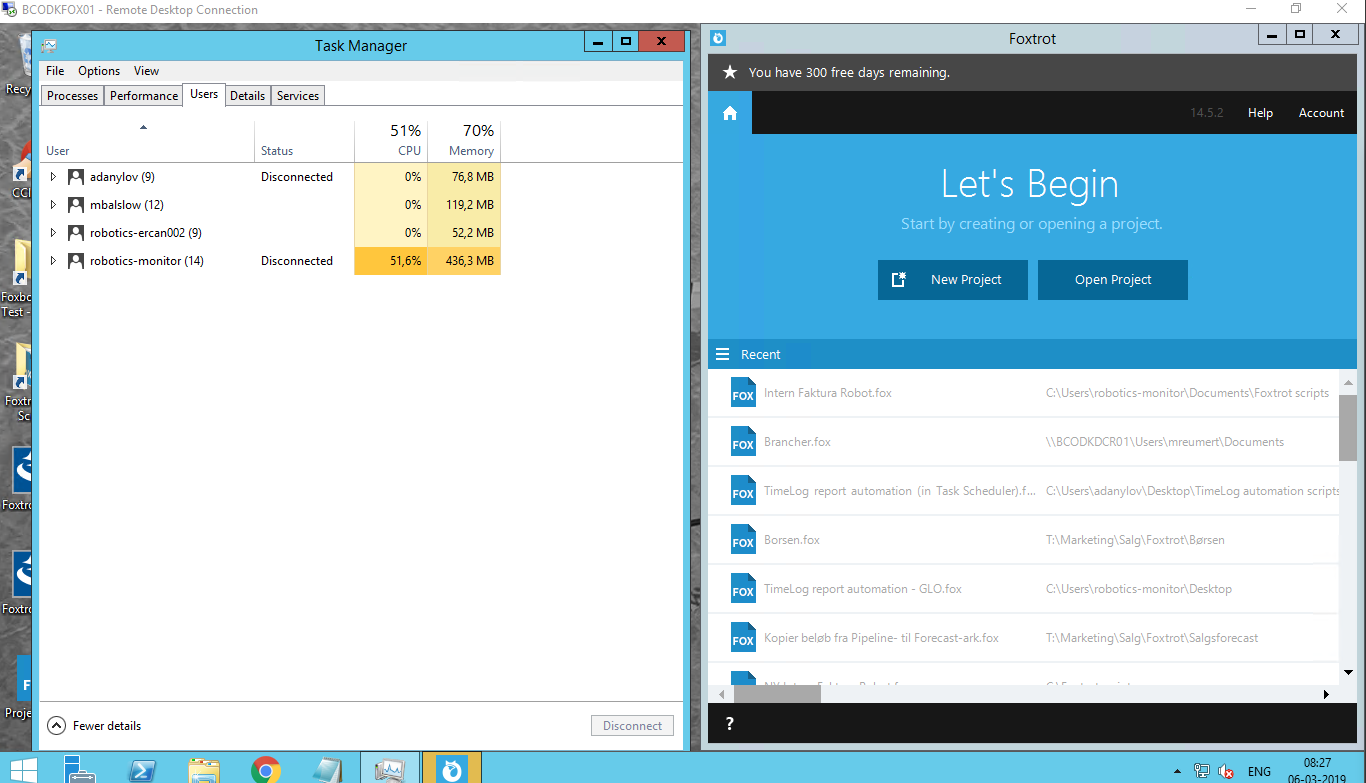Viewport: 1366px width, 783px height.
Task: Sort by the User column header
Action: (x=146, y=141)
